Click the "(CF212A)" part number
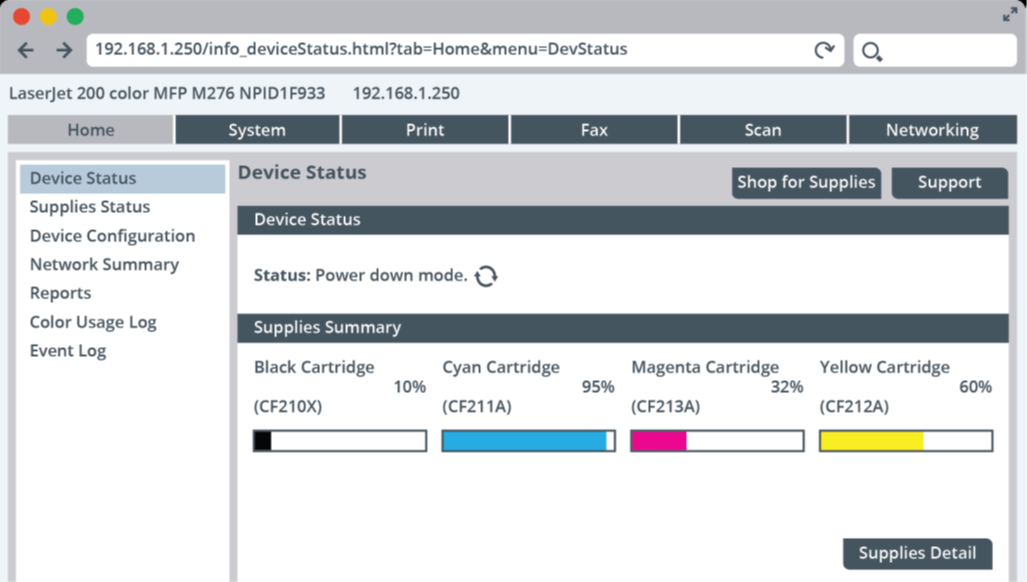The width and height of the screenshot is (1027, 582). pyautogui.click(x=853, y=407)
